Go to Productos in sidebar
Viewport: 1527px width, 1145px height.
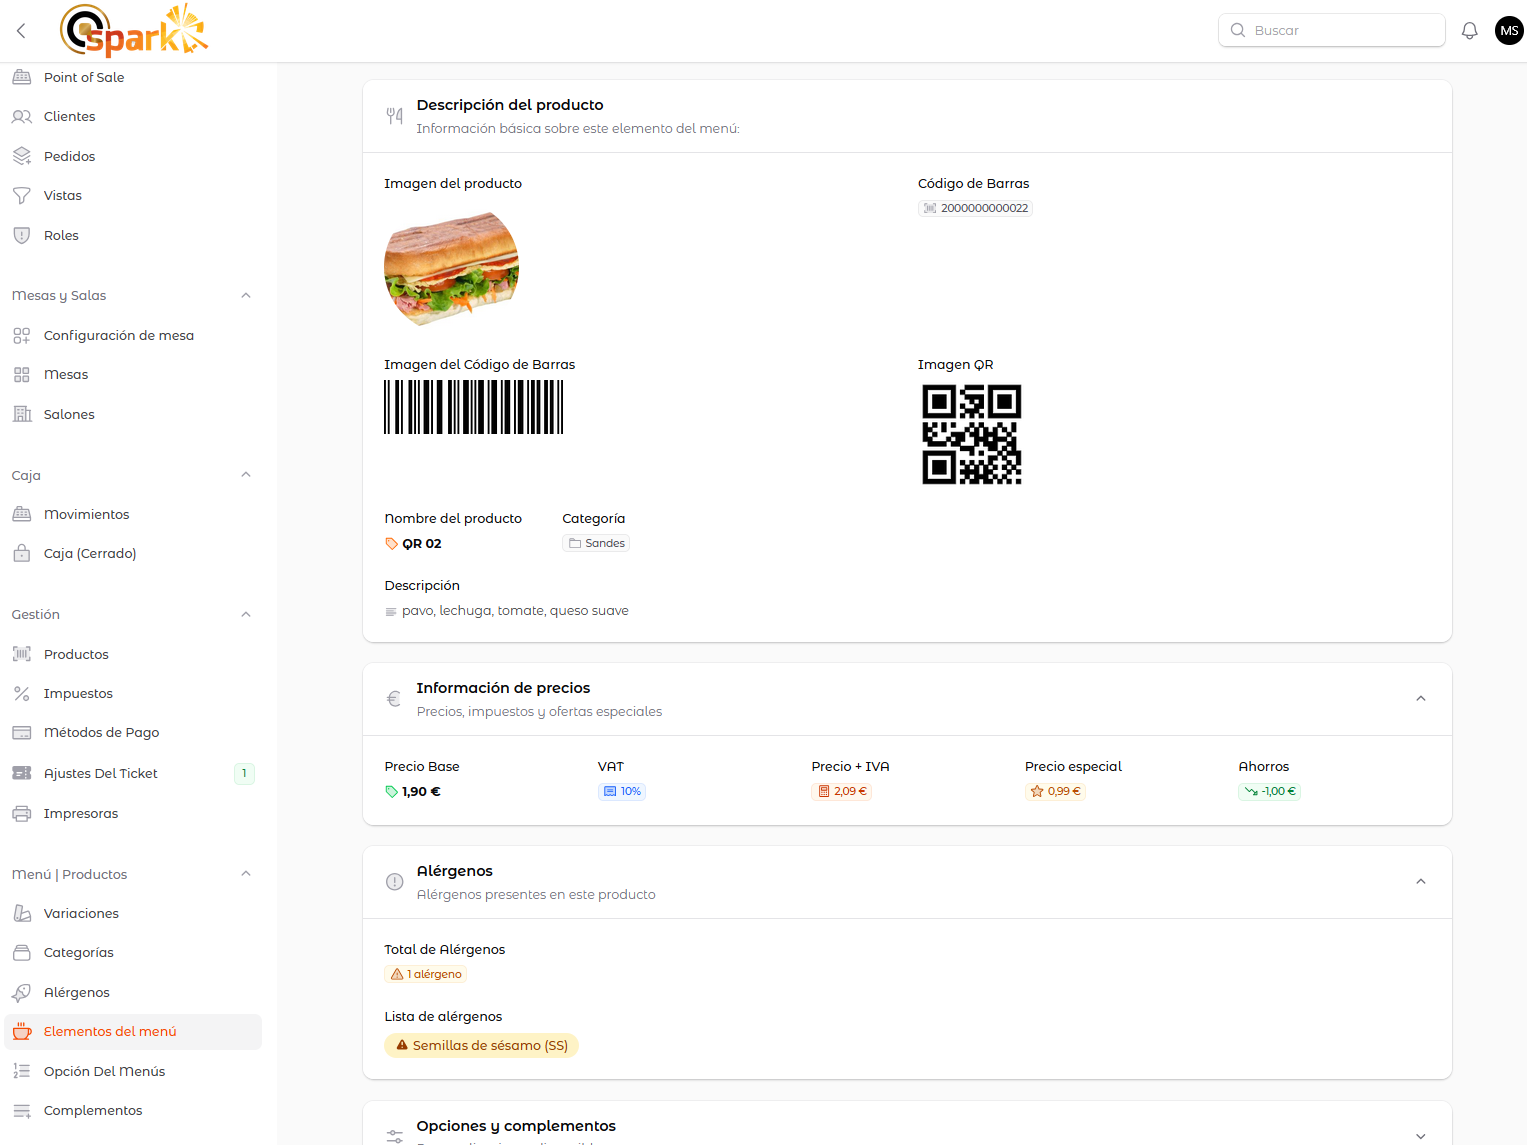click(76, 655)
